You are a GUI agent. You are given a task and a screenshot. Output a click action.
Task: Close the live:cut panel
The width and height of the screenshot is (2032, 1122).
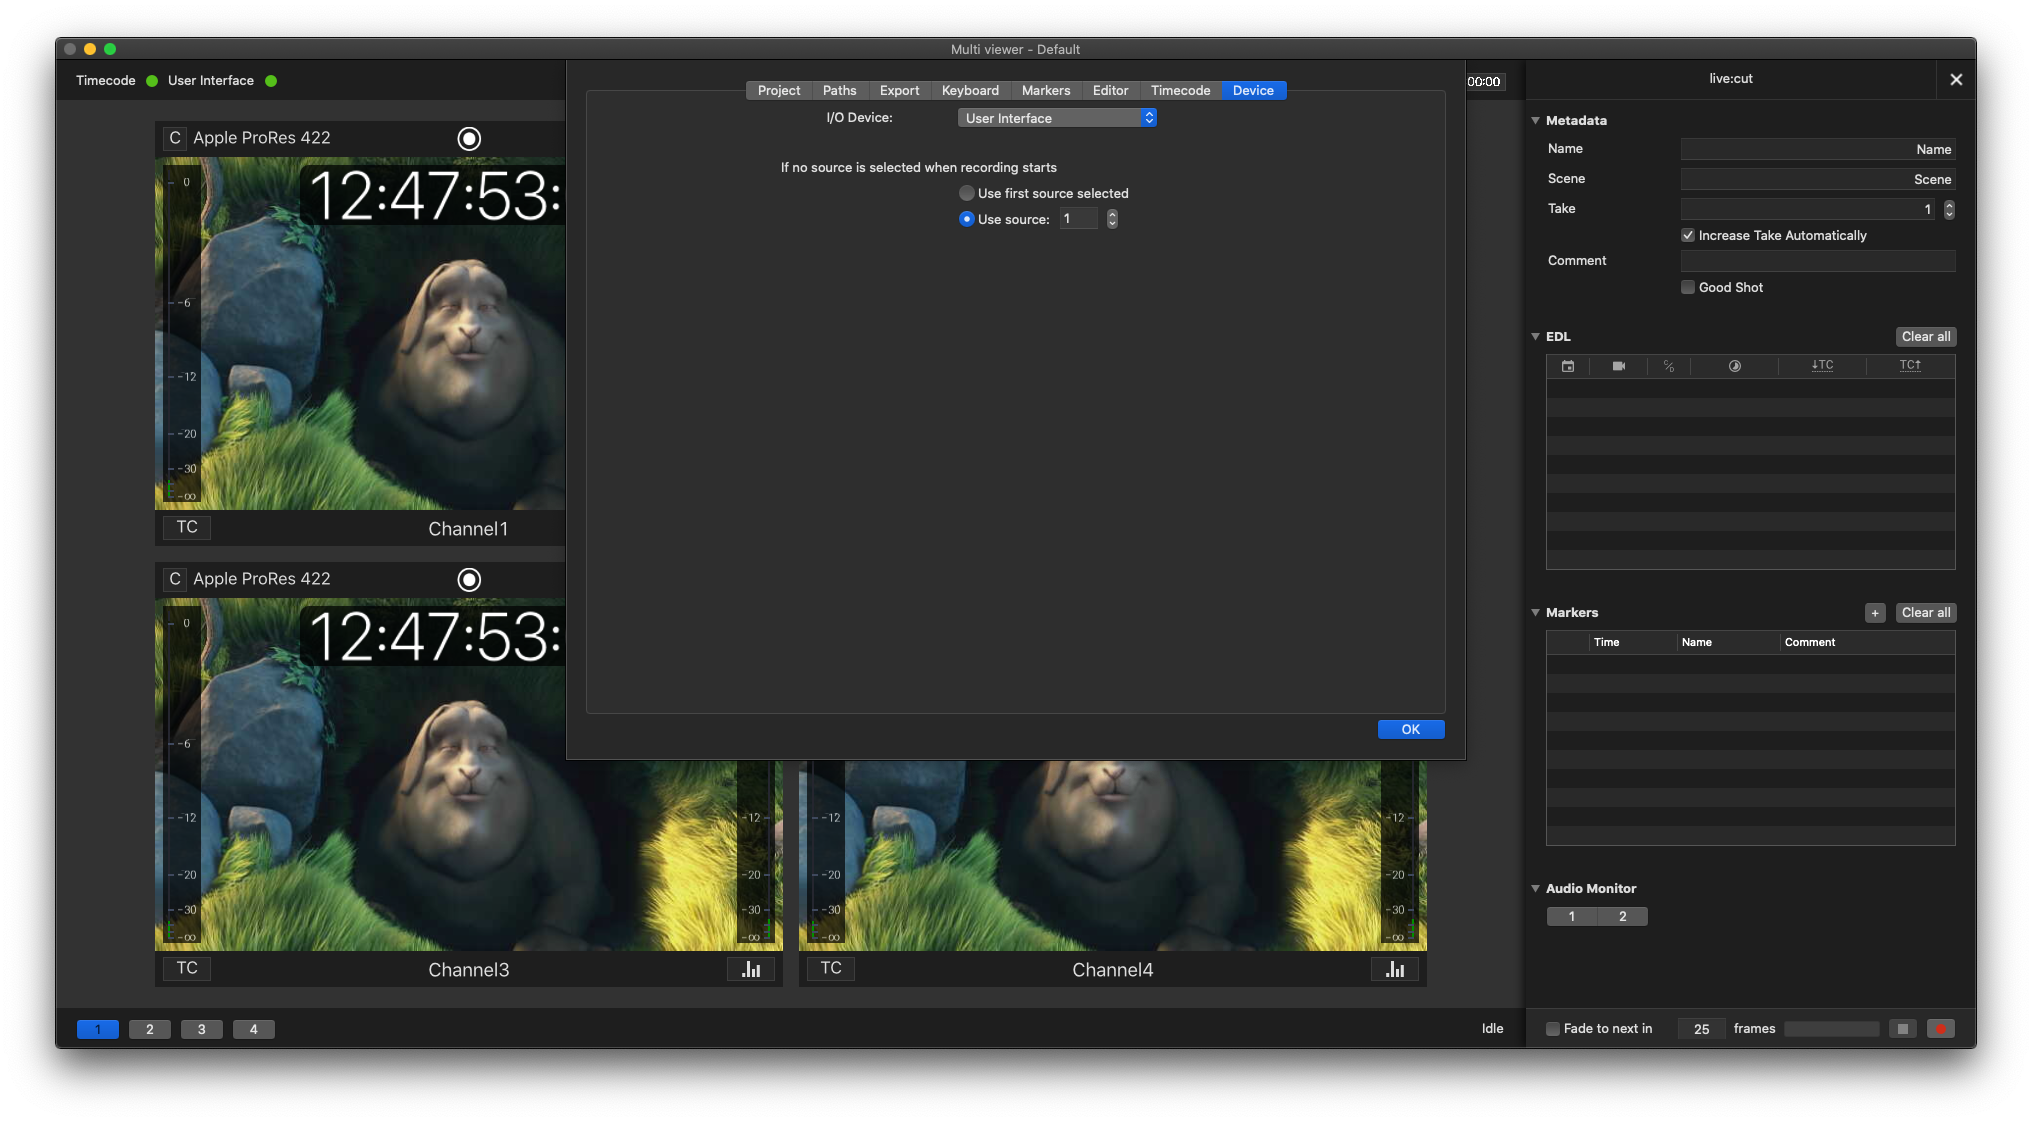1956,79
